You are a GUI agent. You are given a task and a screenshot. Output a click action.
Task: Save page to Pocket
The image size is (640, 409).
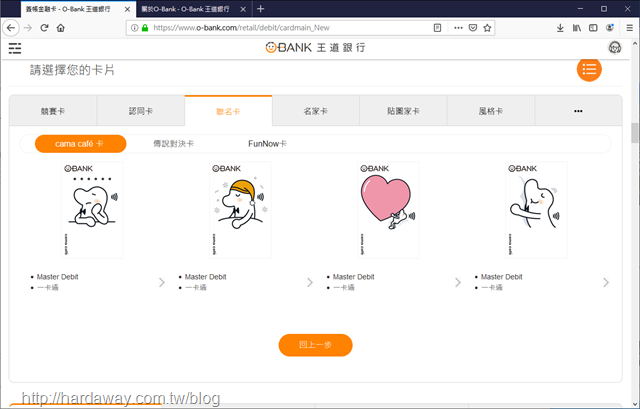click(x=473, y=28)
